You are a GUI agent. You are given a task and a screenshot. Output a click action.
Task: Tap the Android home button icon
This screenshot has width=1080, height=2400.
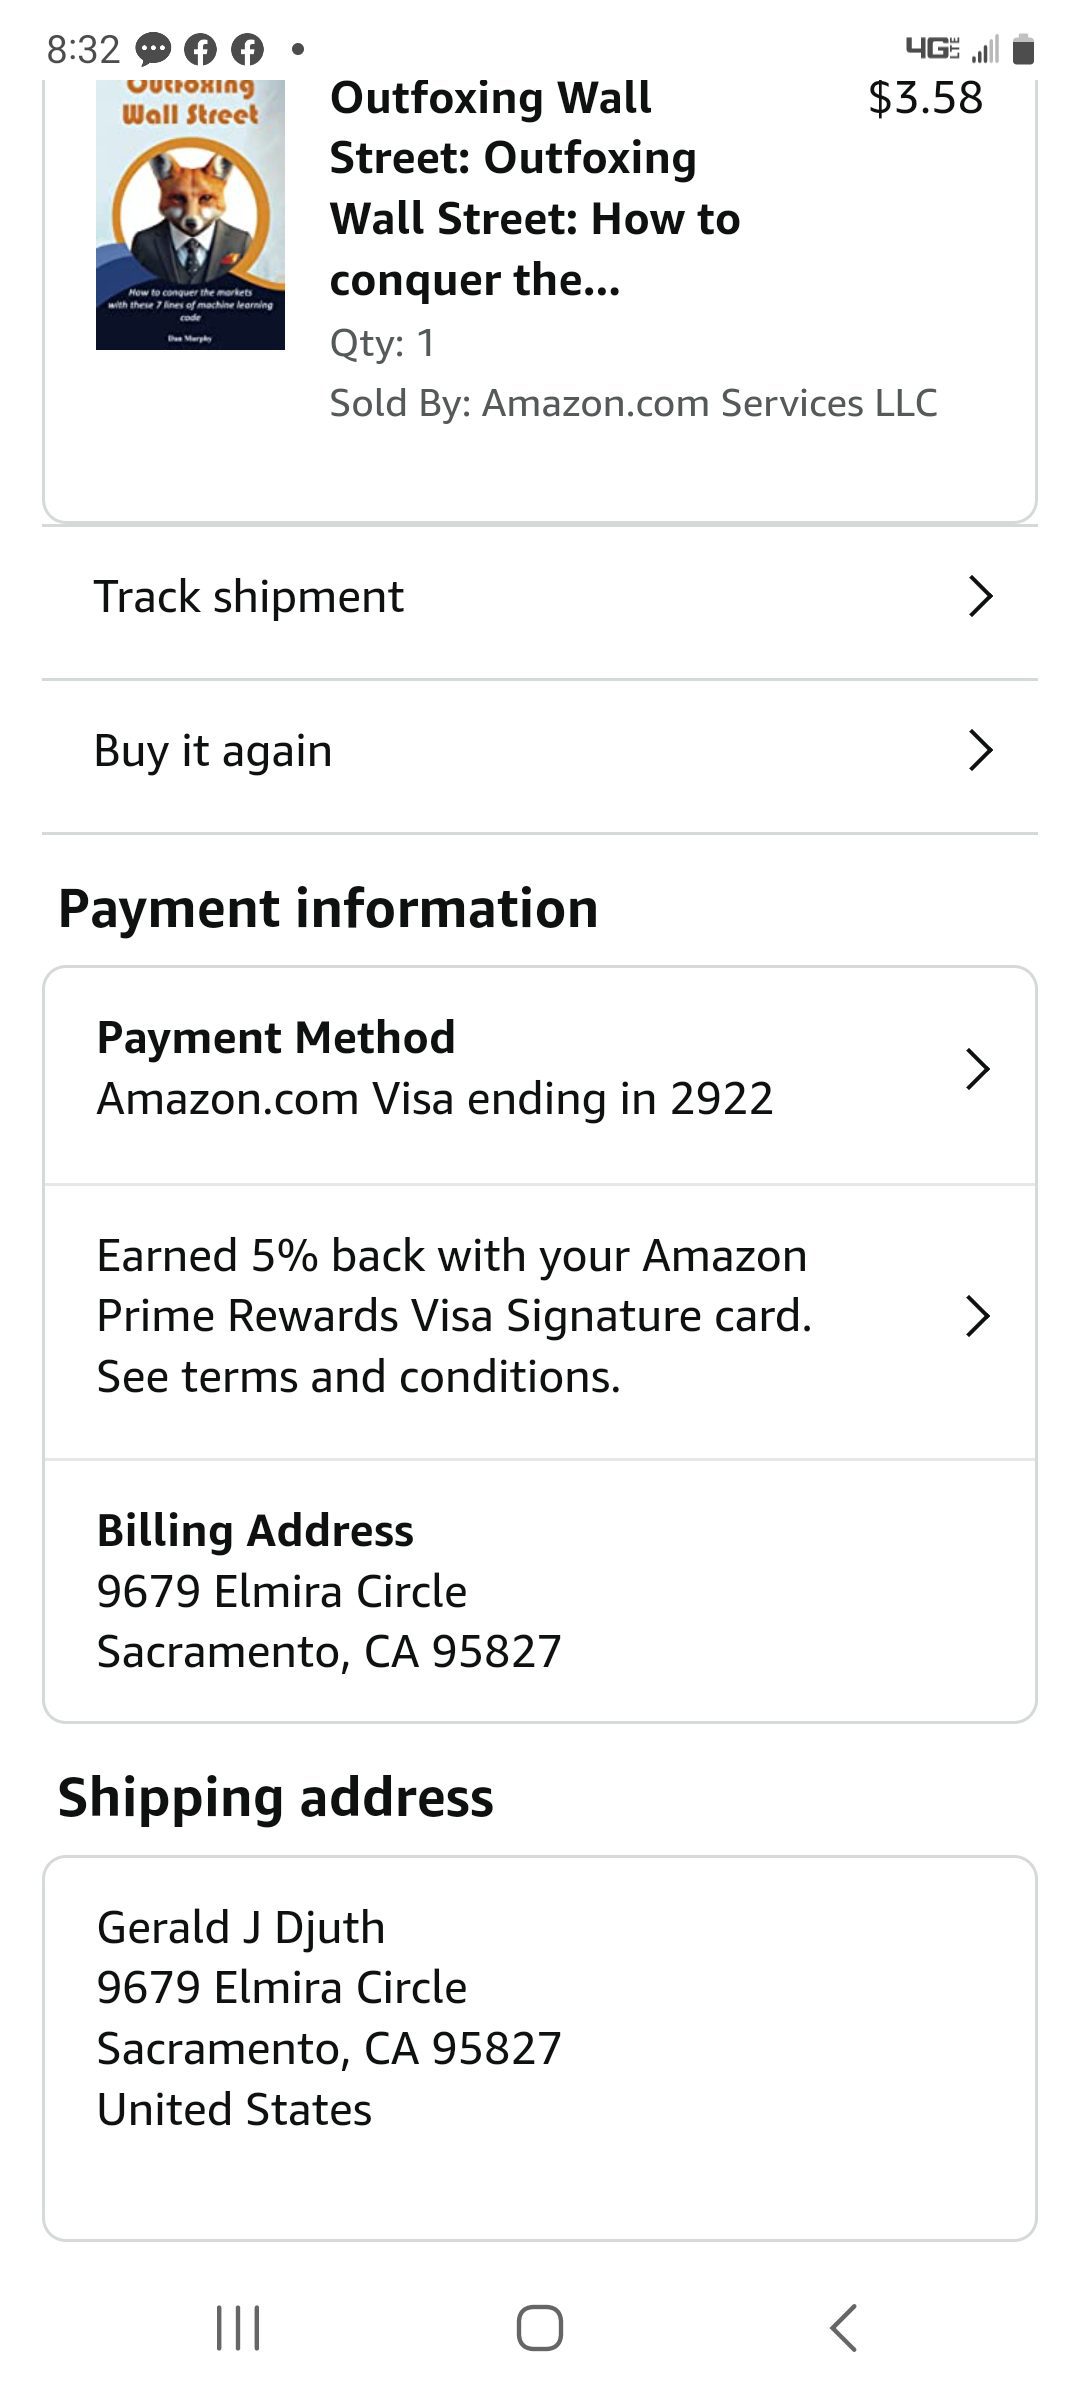click(x=540, y=2328)
